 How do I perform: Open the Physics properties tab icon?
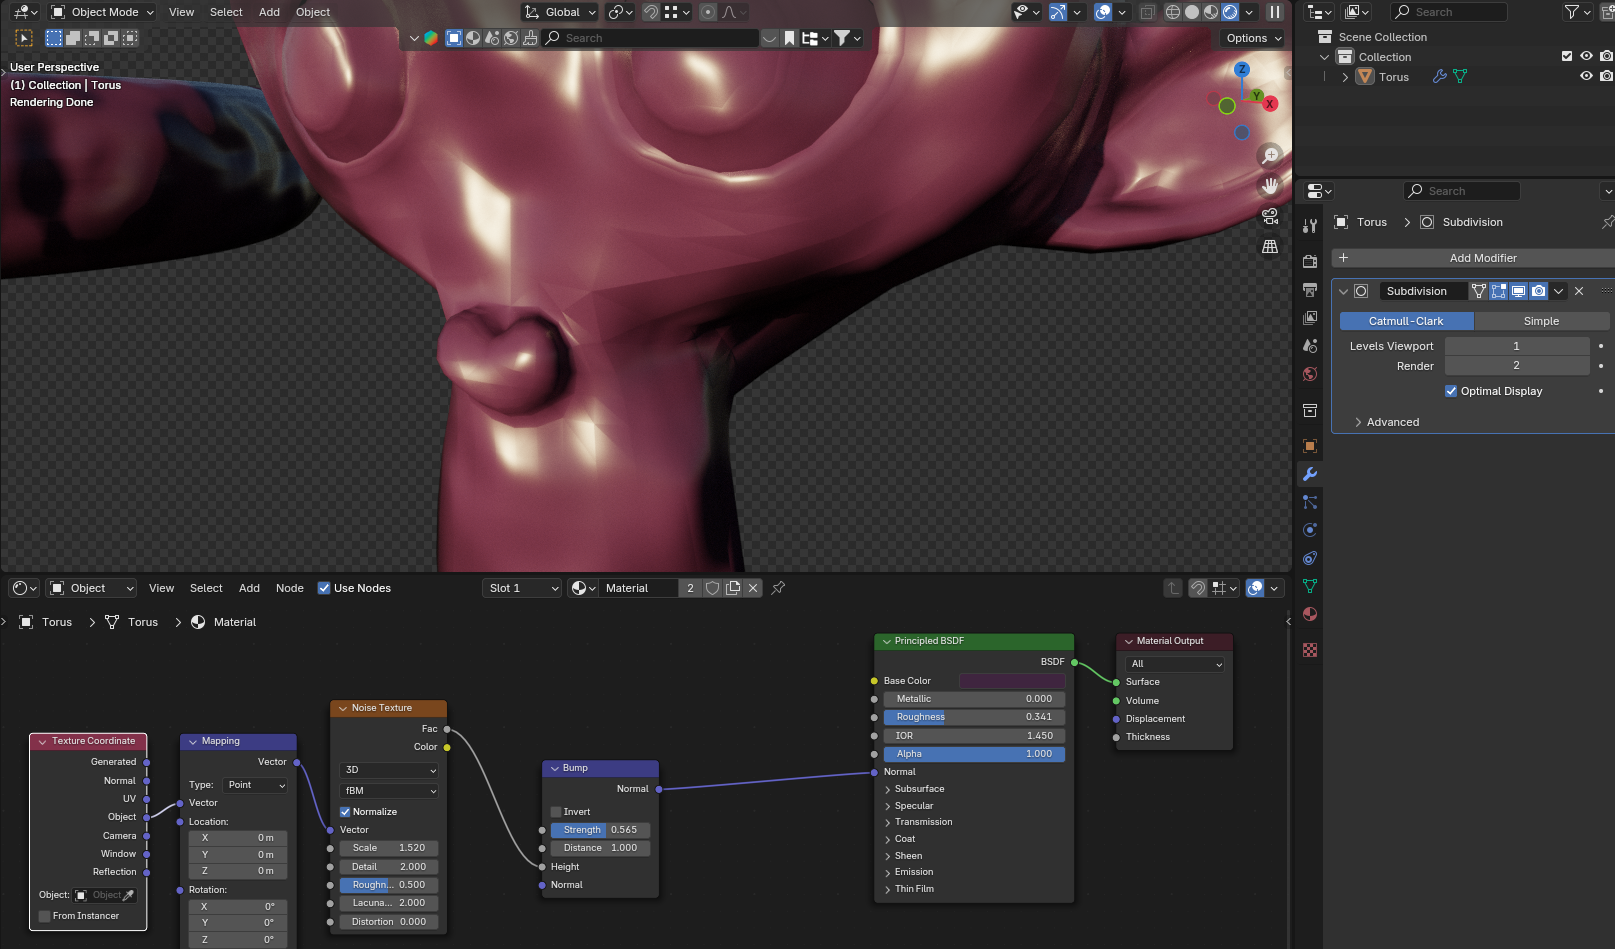1310,530
